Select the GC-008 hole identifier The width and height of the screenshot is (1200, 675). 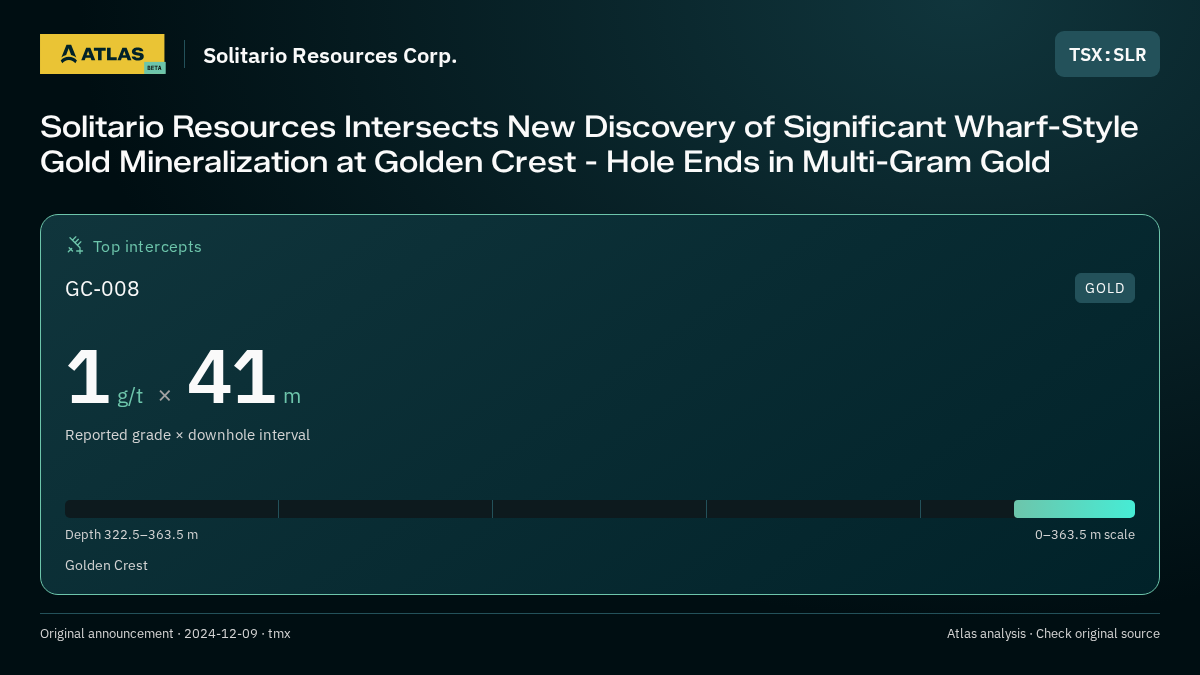click(x=102, y=289)
